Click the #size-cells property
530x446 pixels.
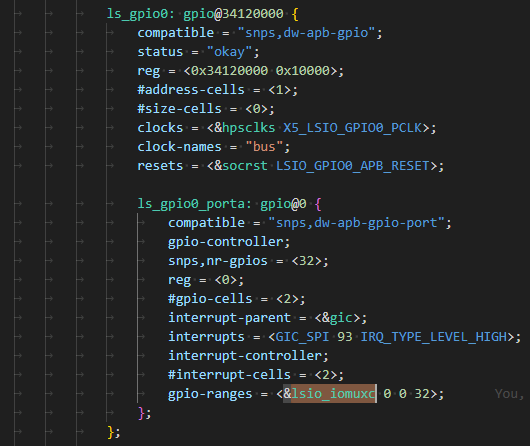pyautogui.click(x=179, y=109)
